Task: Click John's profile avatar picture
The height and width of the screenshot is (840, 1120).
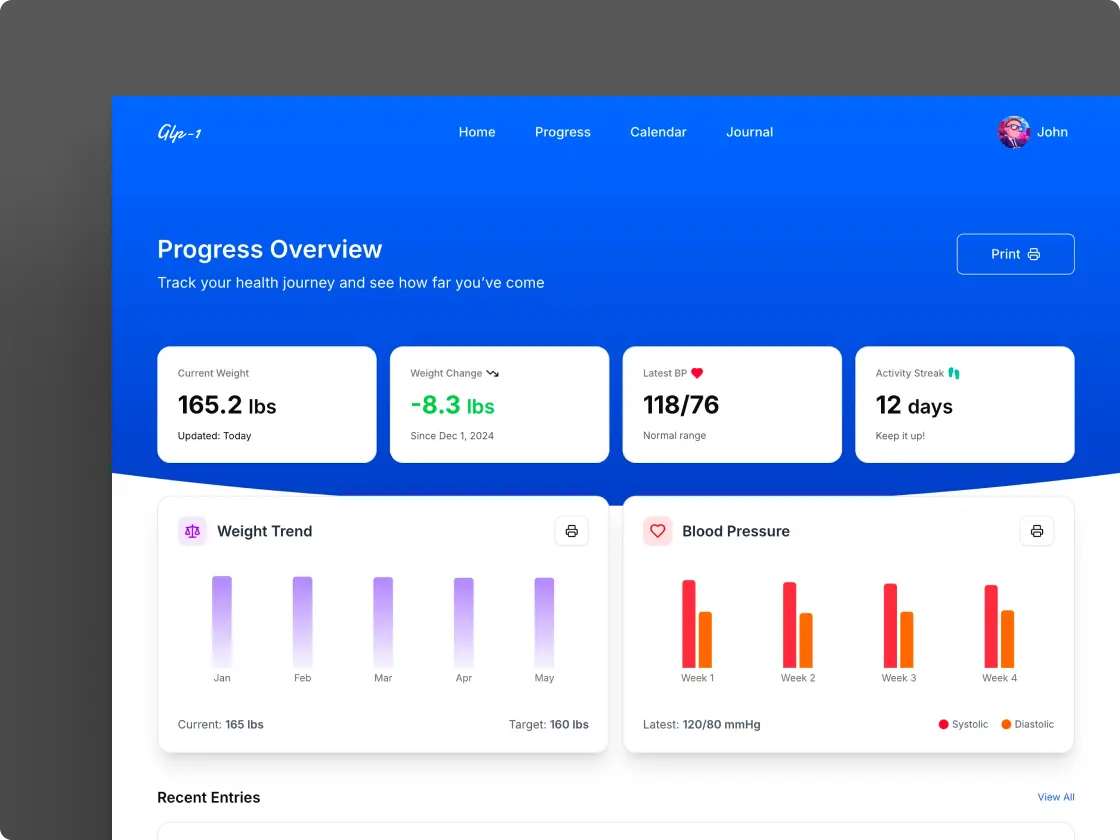Action: (x=1013, y=132)
